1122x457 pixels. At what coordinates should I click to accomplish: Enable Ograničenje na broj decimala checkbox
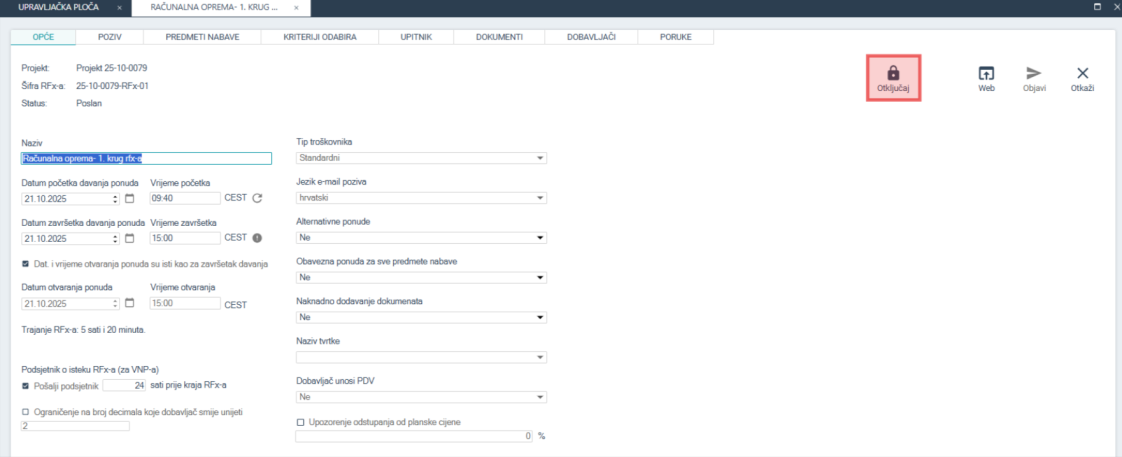26,412
